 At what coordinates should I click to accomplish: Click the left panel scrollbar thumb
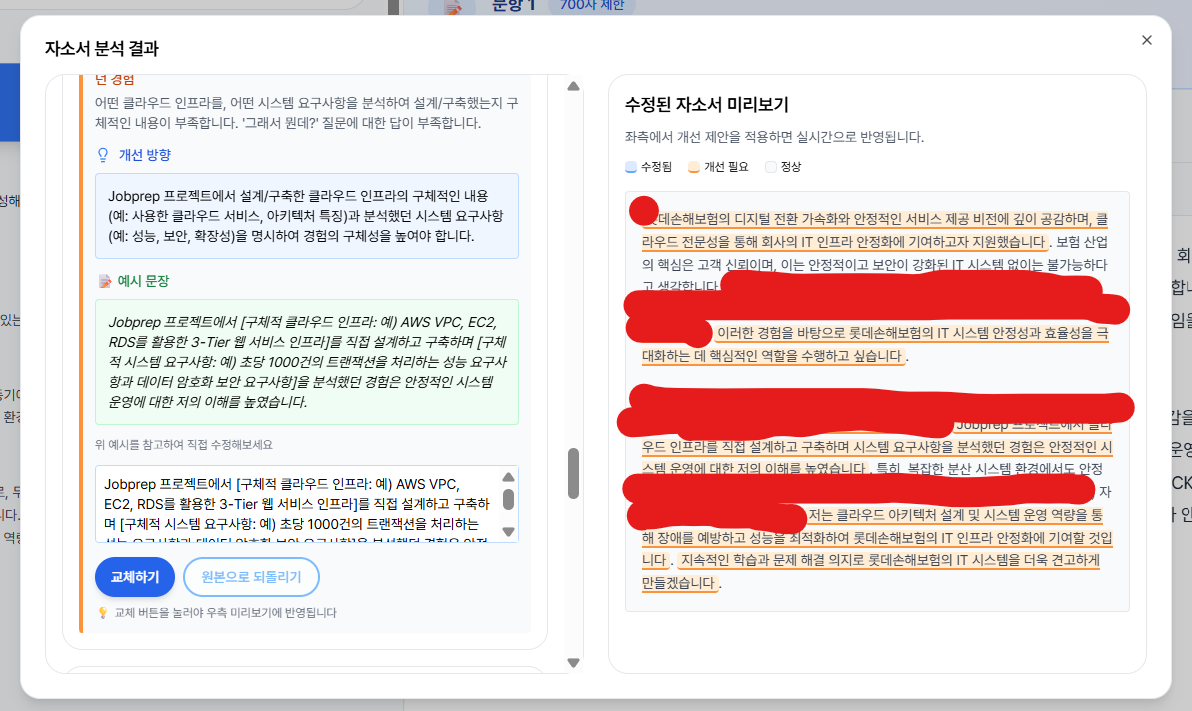(573, 473)
